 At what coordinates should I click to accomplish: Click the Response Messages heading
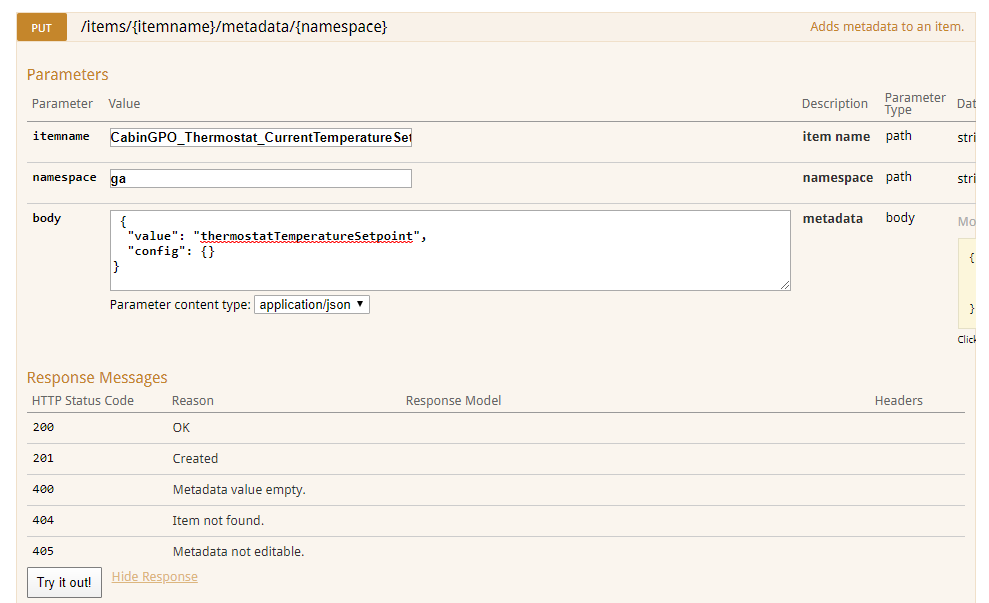coord(97,378)
